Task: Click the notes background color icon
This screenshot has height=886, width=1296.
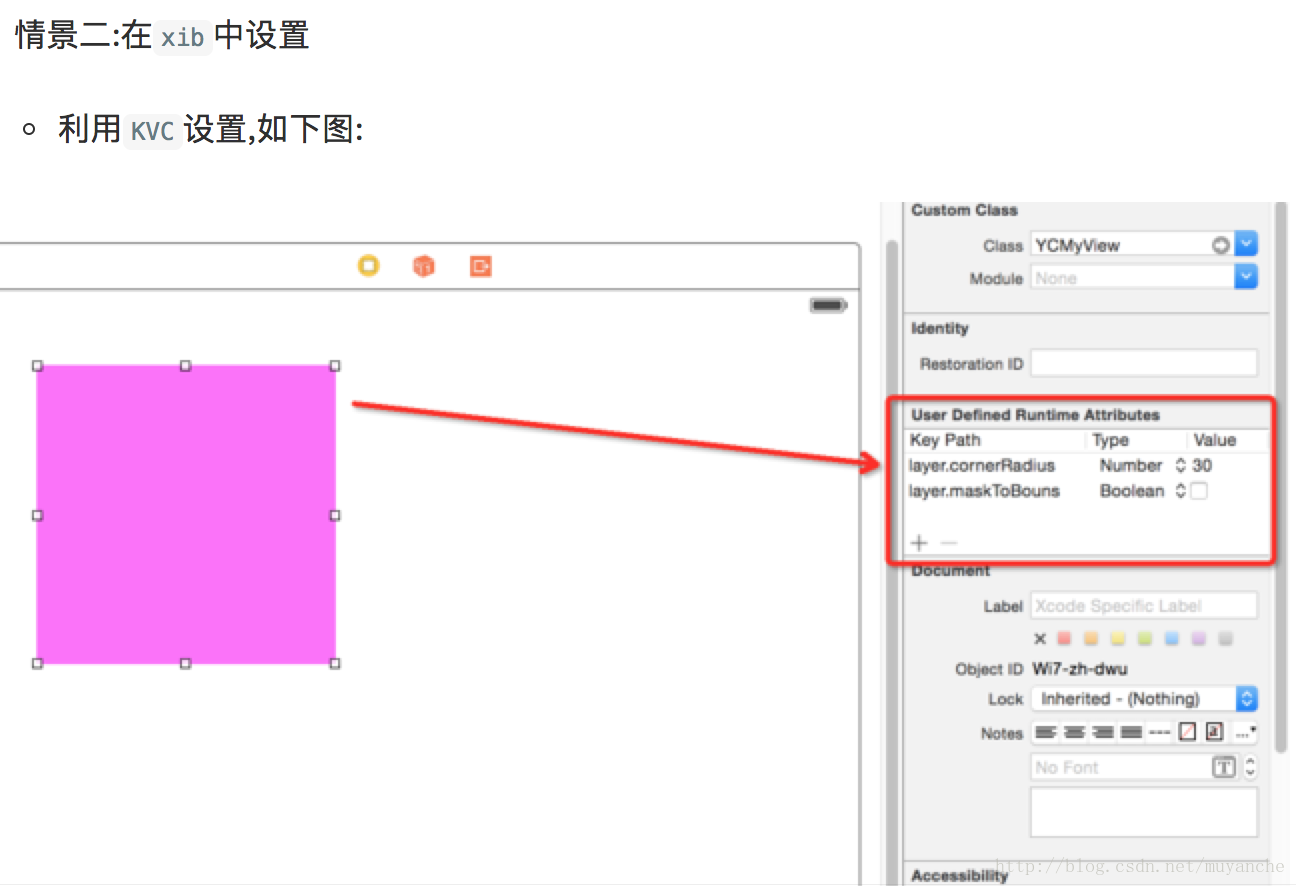Action: [1214, 732]
